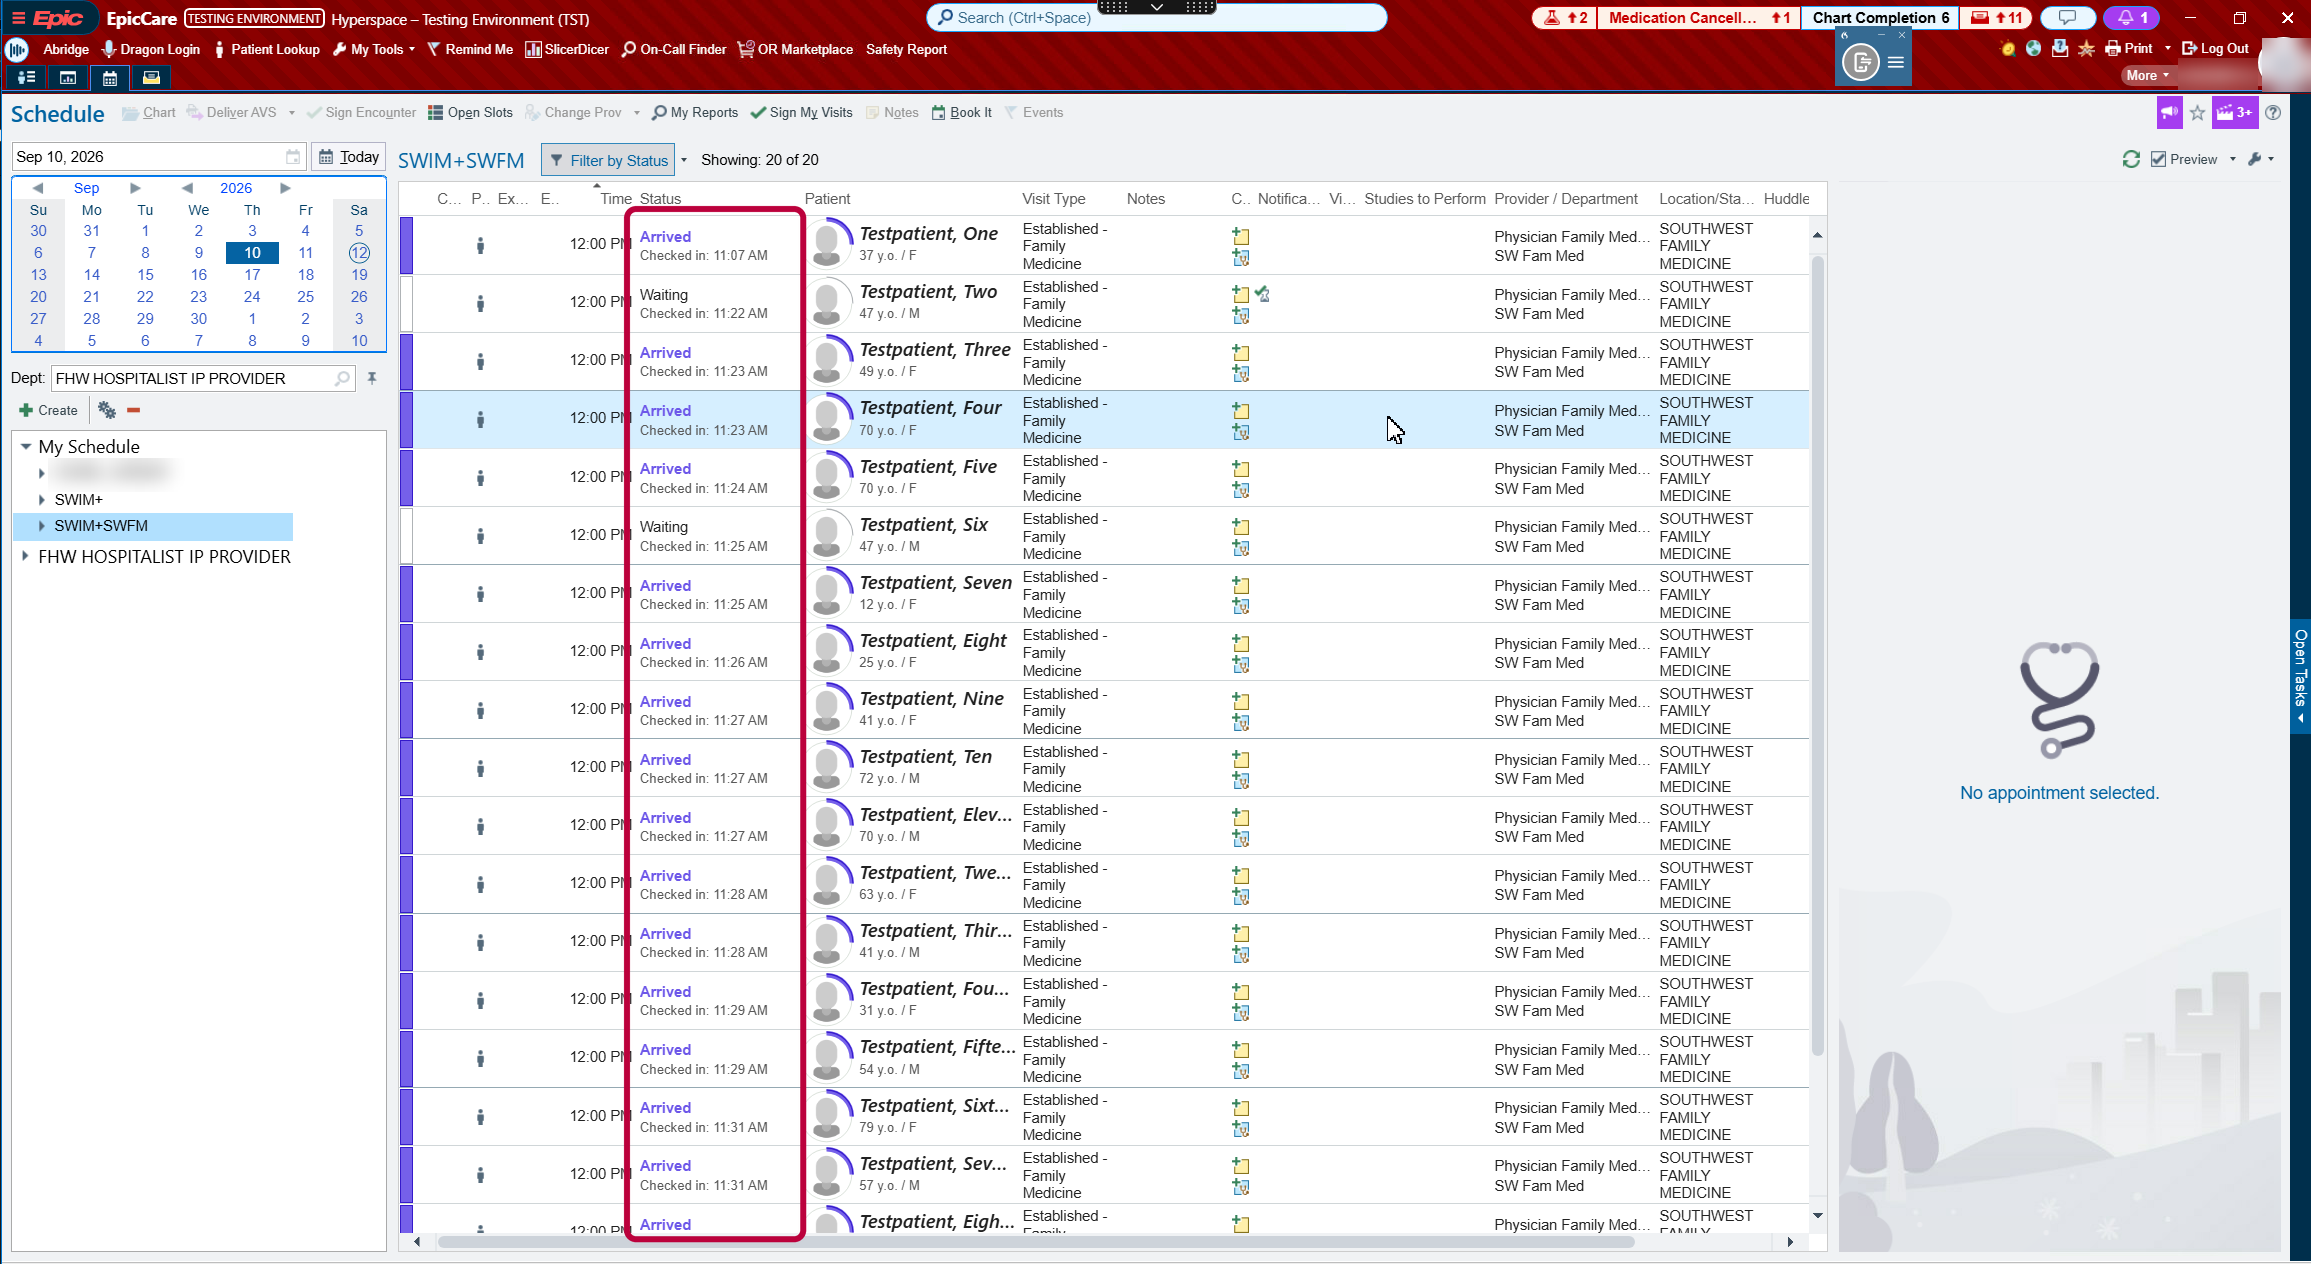Open the schedule settings wrench icon

pos(2254,159)
